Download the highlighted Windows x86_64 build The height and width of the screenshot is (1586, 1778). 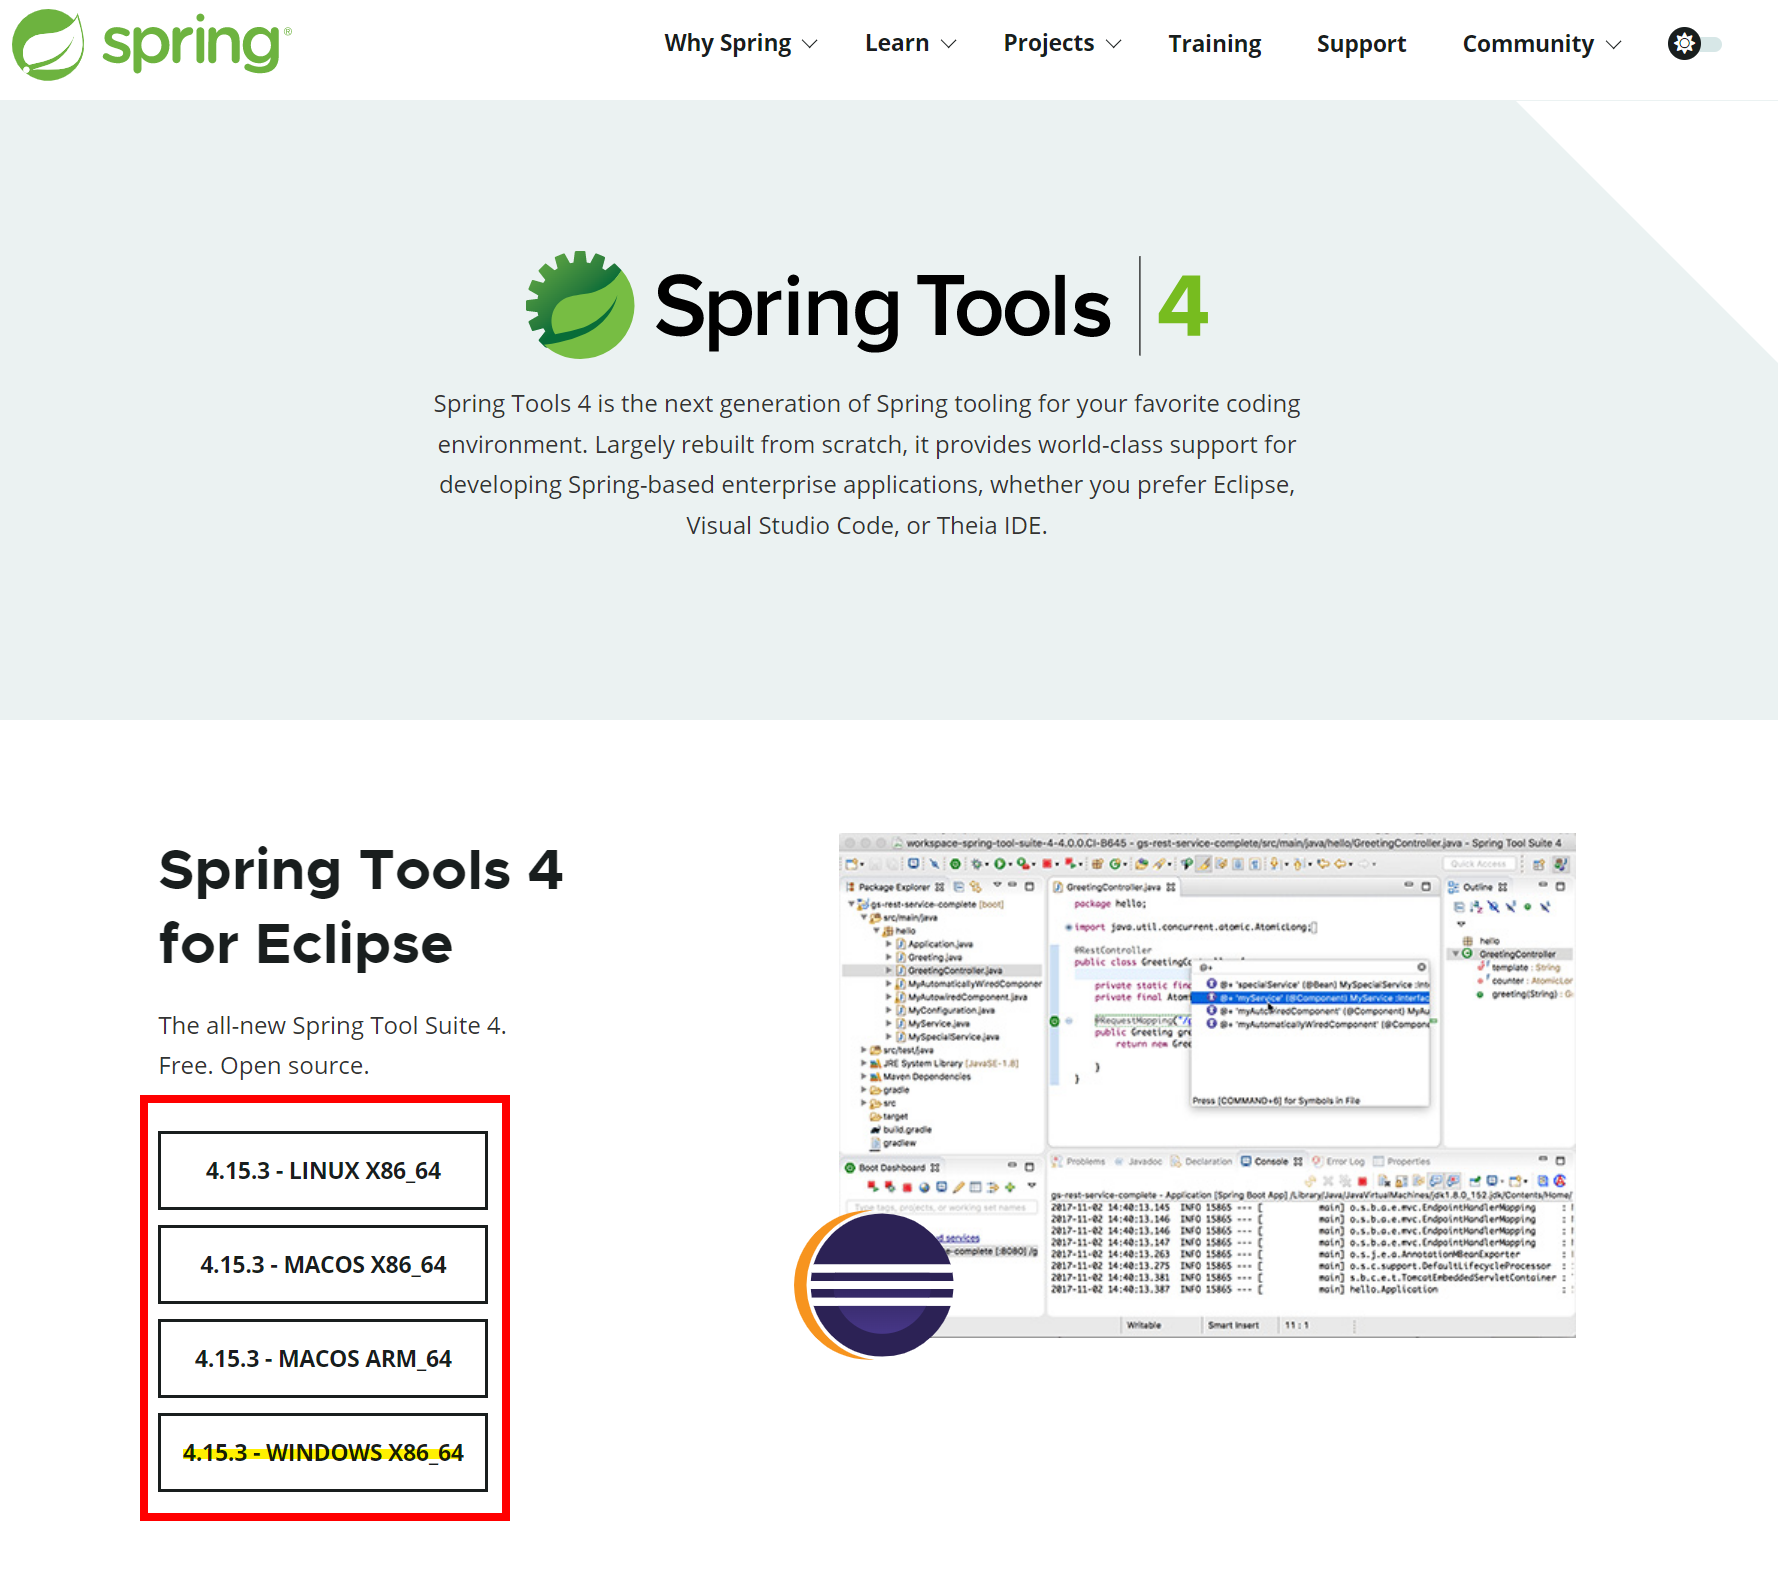point(322,1453)
